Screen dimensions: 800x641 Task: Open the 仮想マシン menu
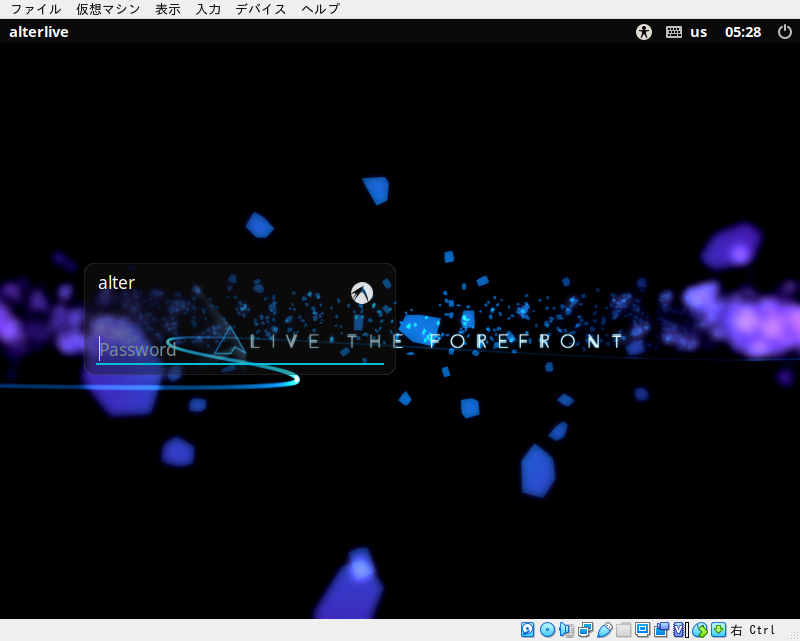click(x=104, y=9)
